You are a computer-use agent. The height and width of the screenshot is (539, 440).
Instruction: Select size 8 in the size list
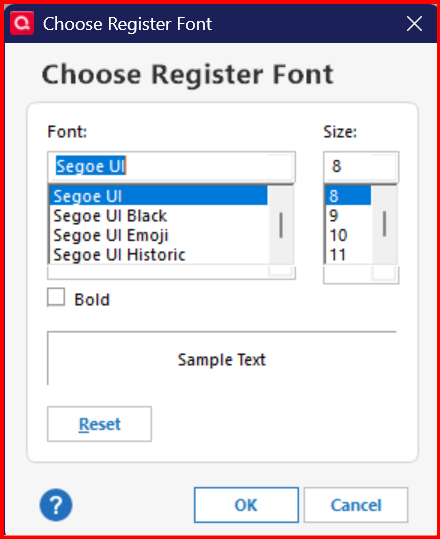coord(349,196)
